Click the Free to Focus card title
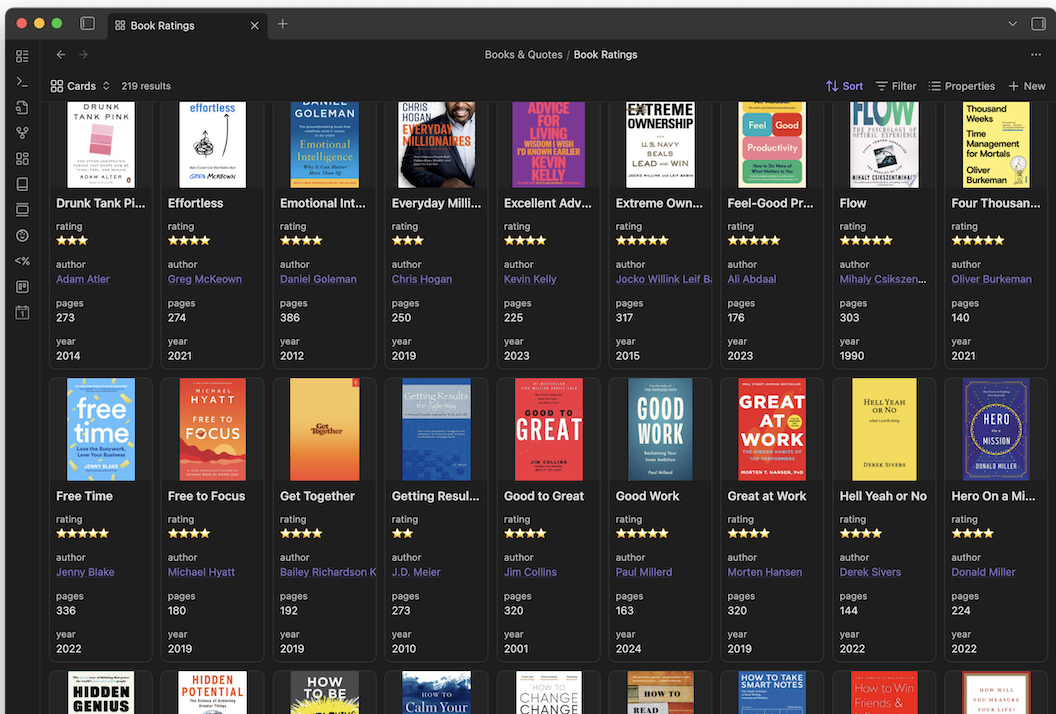 pyautogui.click(x=206, y=496)
